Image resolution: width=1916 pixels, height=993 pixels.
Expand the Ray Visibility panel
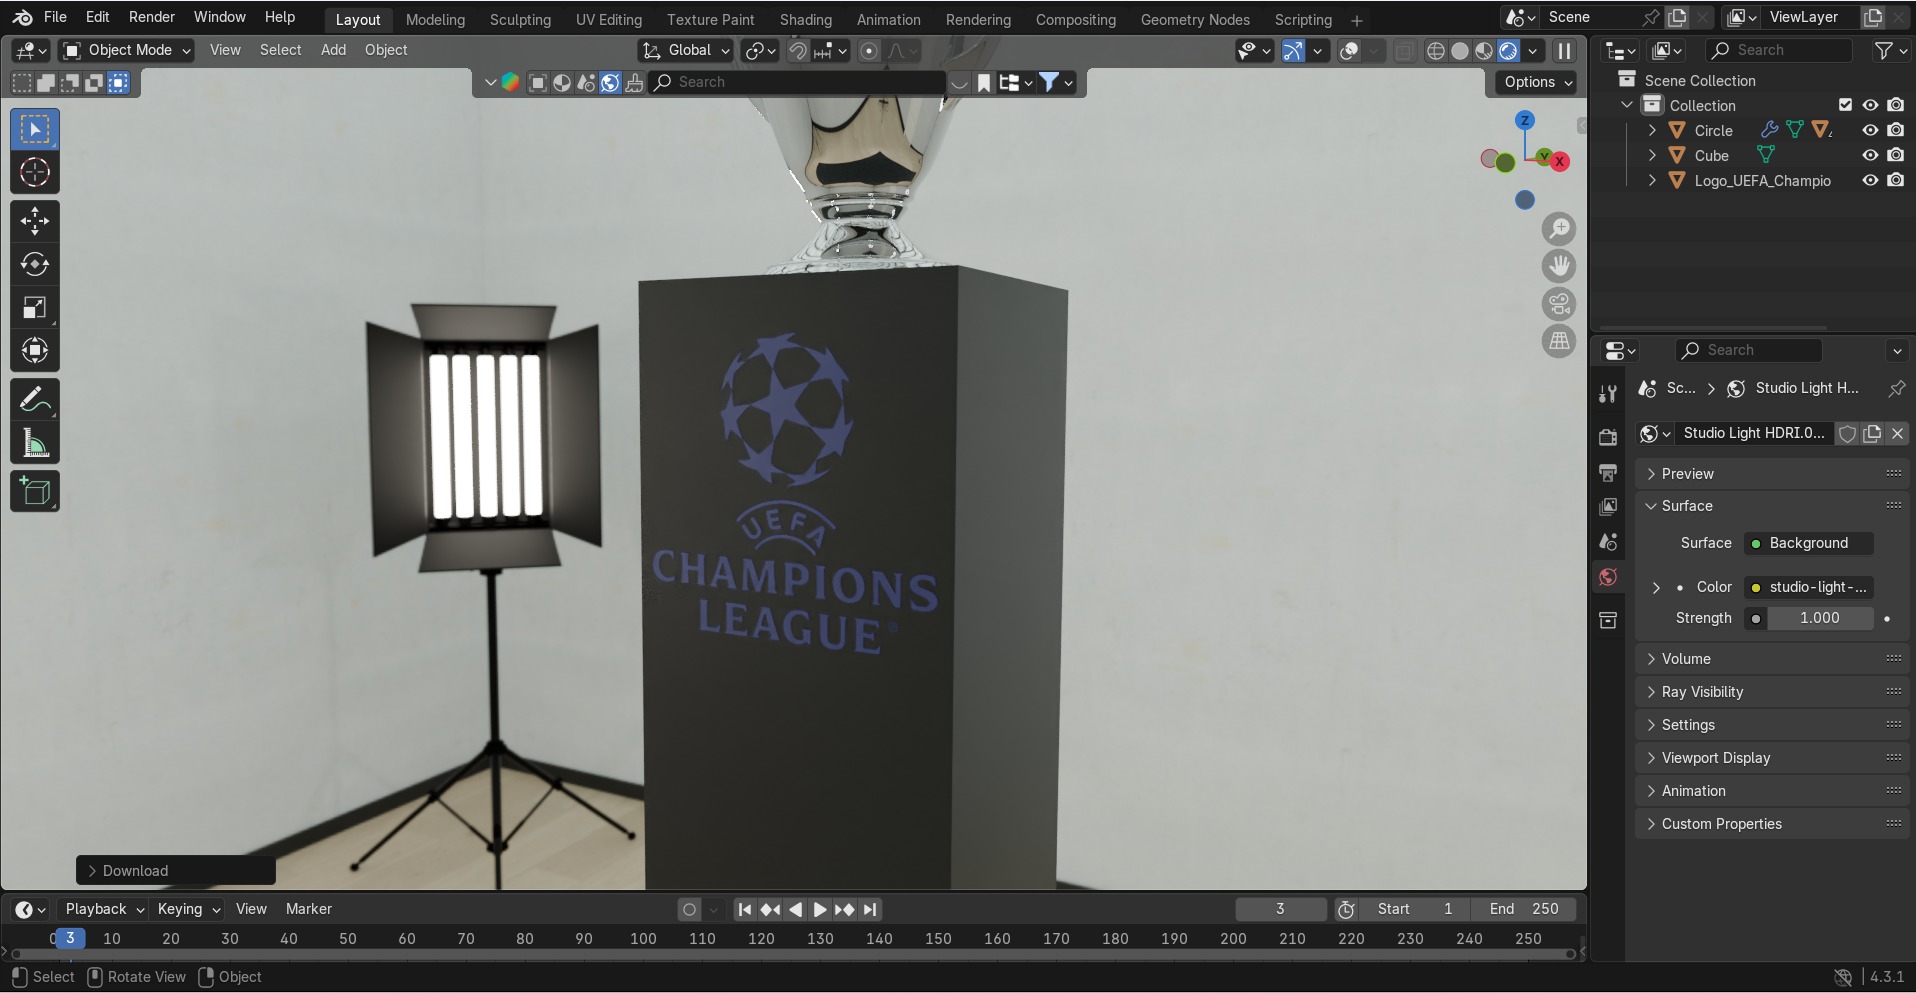coord(1771,692)
